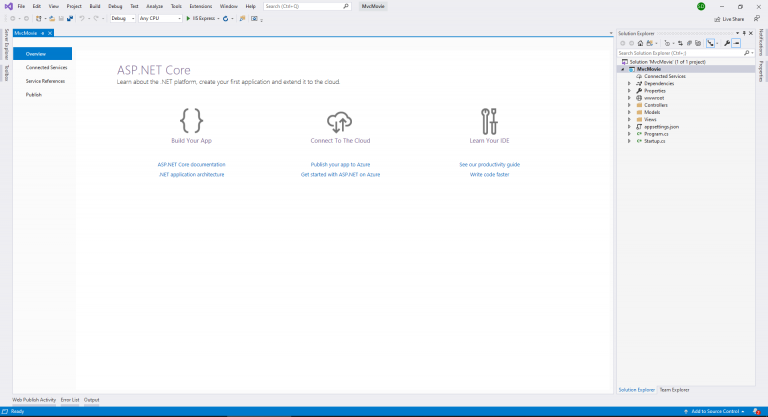This screenshot has width=768, height=417.
Task: Open Properties wrench icon in Solution Explorer
Action: click(x=727, y=43)
